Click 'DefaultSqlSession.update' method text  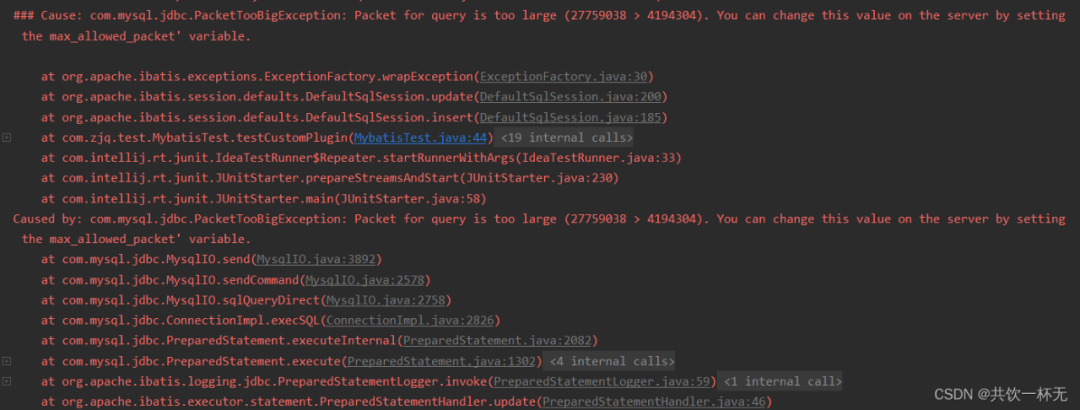pyautogui.click(x=390, y=96)
